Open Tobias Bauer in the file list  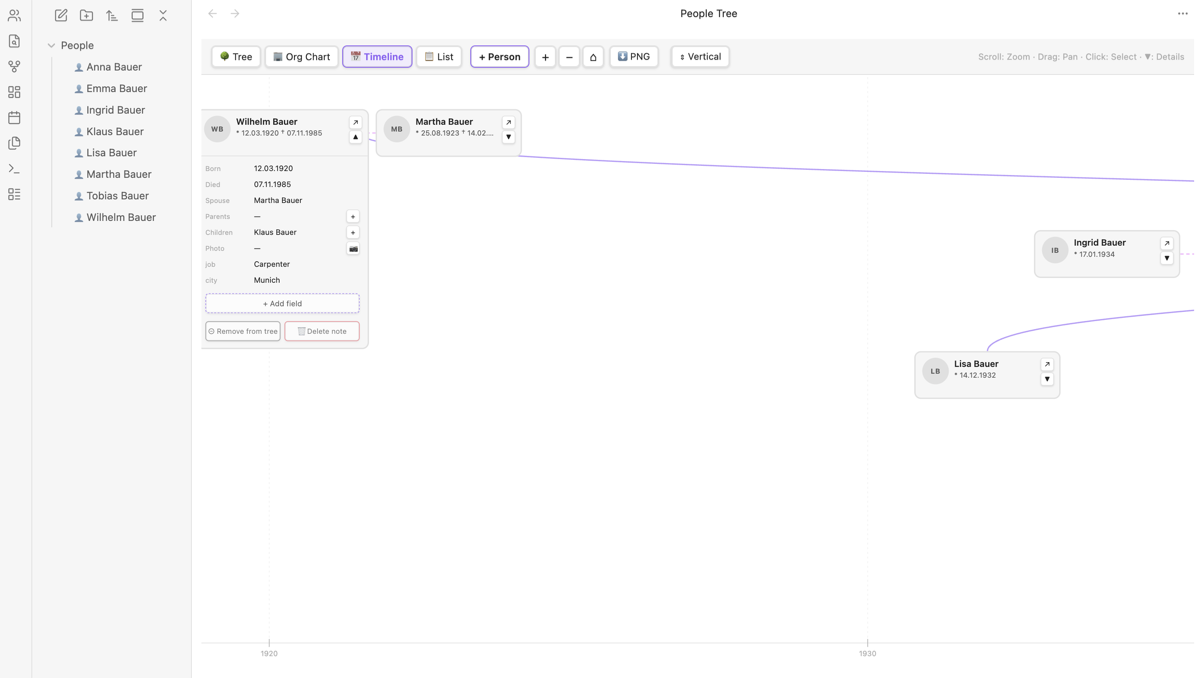(117, 196)
